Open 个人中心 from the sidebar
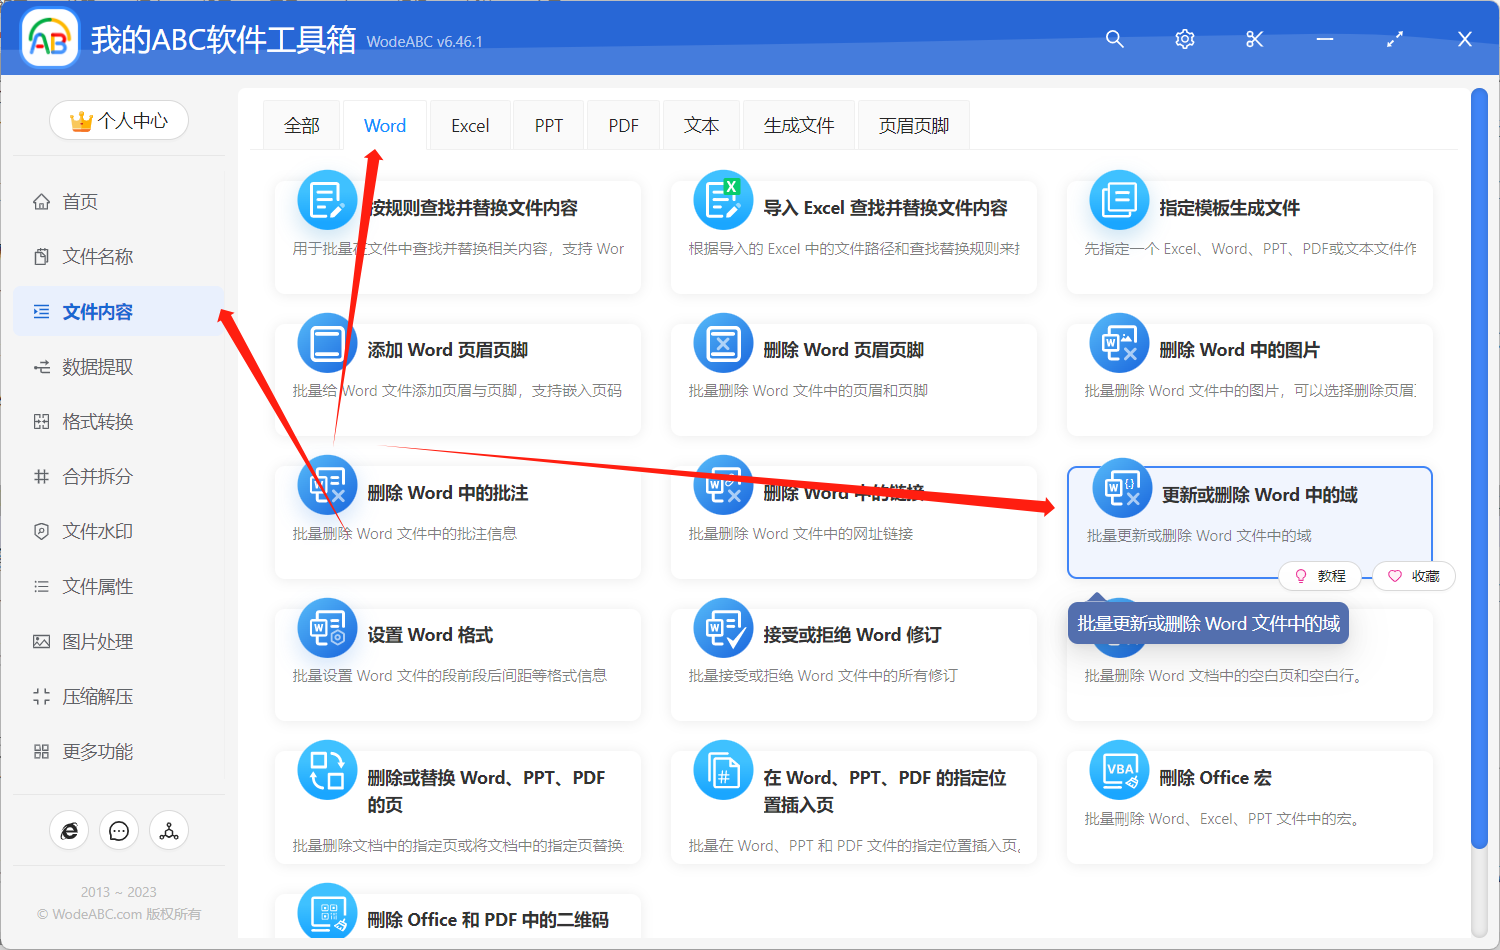1500x950 pixels. [x=118, y=120]
